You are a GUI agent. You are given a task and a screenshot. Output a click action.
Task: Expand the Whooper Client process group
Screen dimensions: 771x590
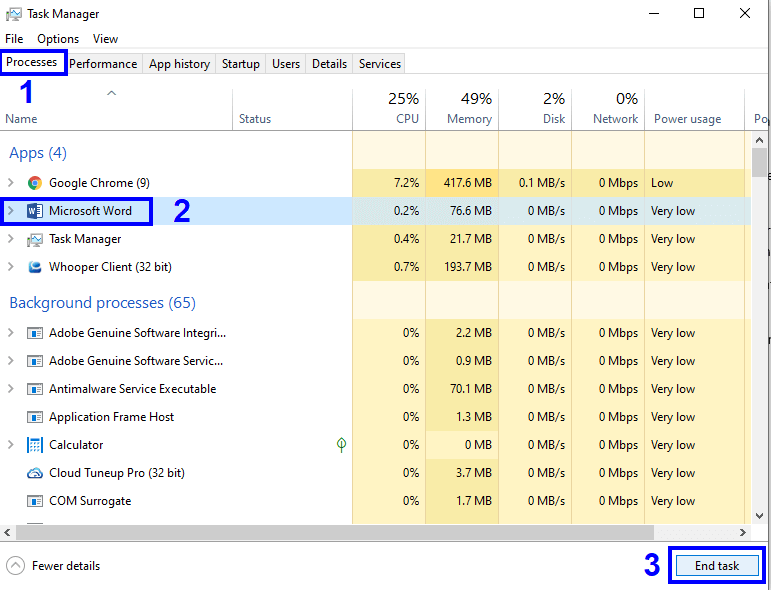pos(10,267)
